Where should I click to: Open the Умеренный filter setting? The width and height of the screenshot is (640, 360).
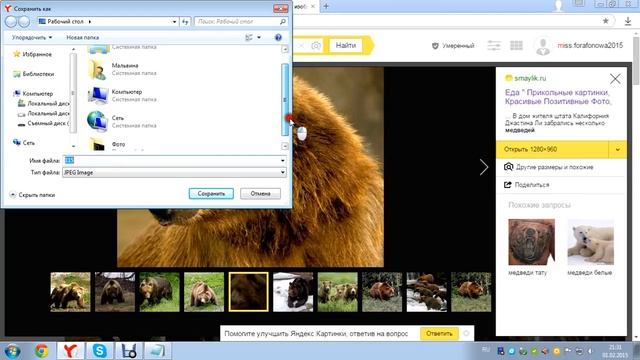click(453, 46)
